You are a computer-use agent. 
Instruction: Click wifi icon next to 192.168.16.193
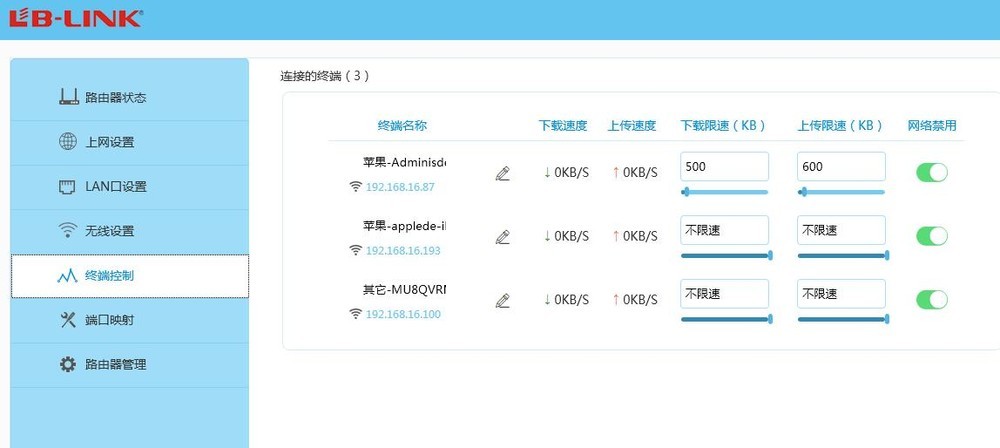355,250
